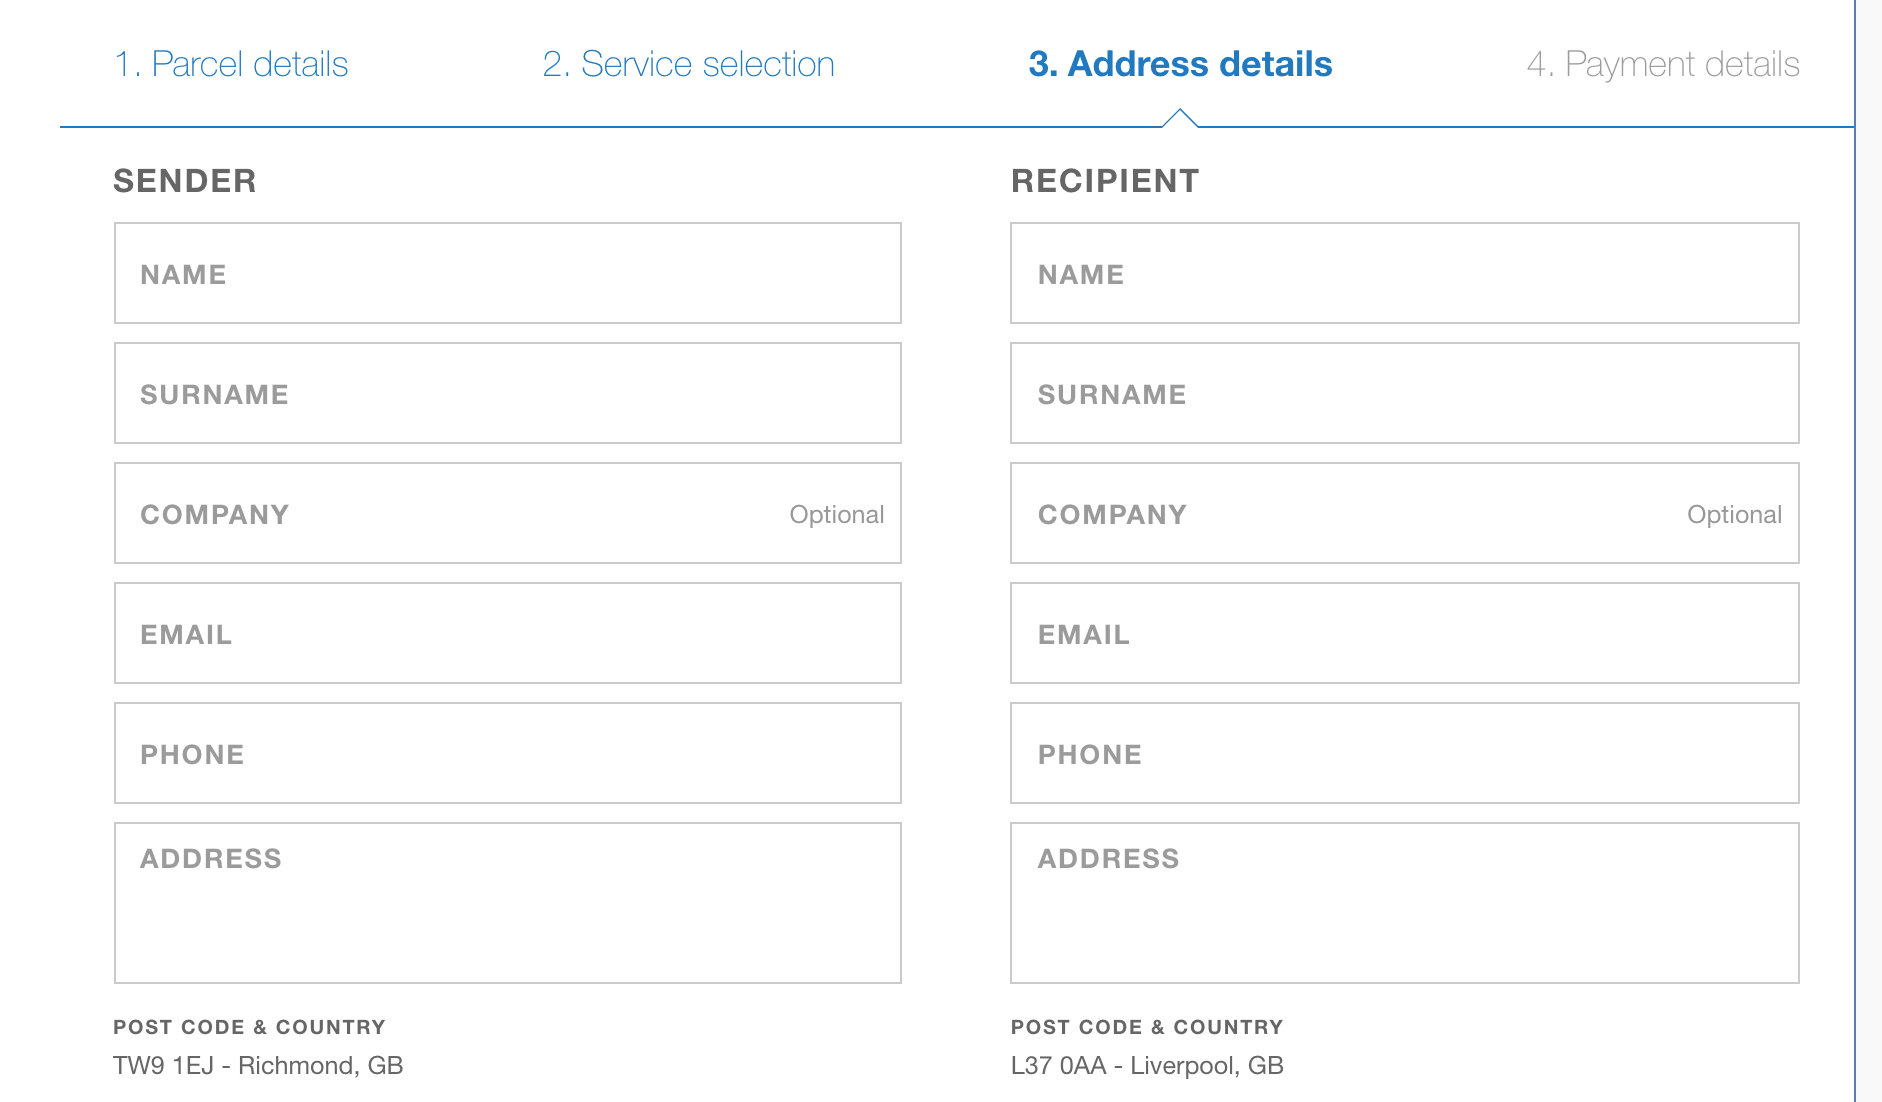The height and width of the screenshot is (1102, 1882).
Task: Select the Address details step
Action: pyautogui.click(x=1180, y=64)
